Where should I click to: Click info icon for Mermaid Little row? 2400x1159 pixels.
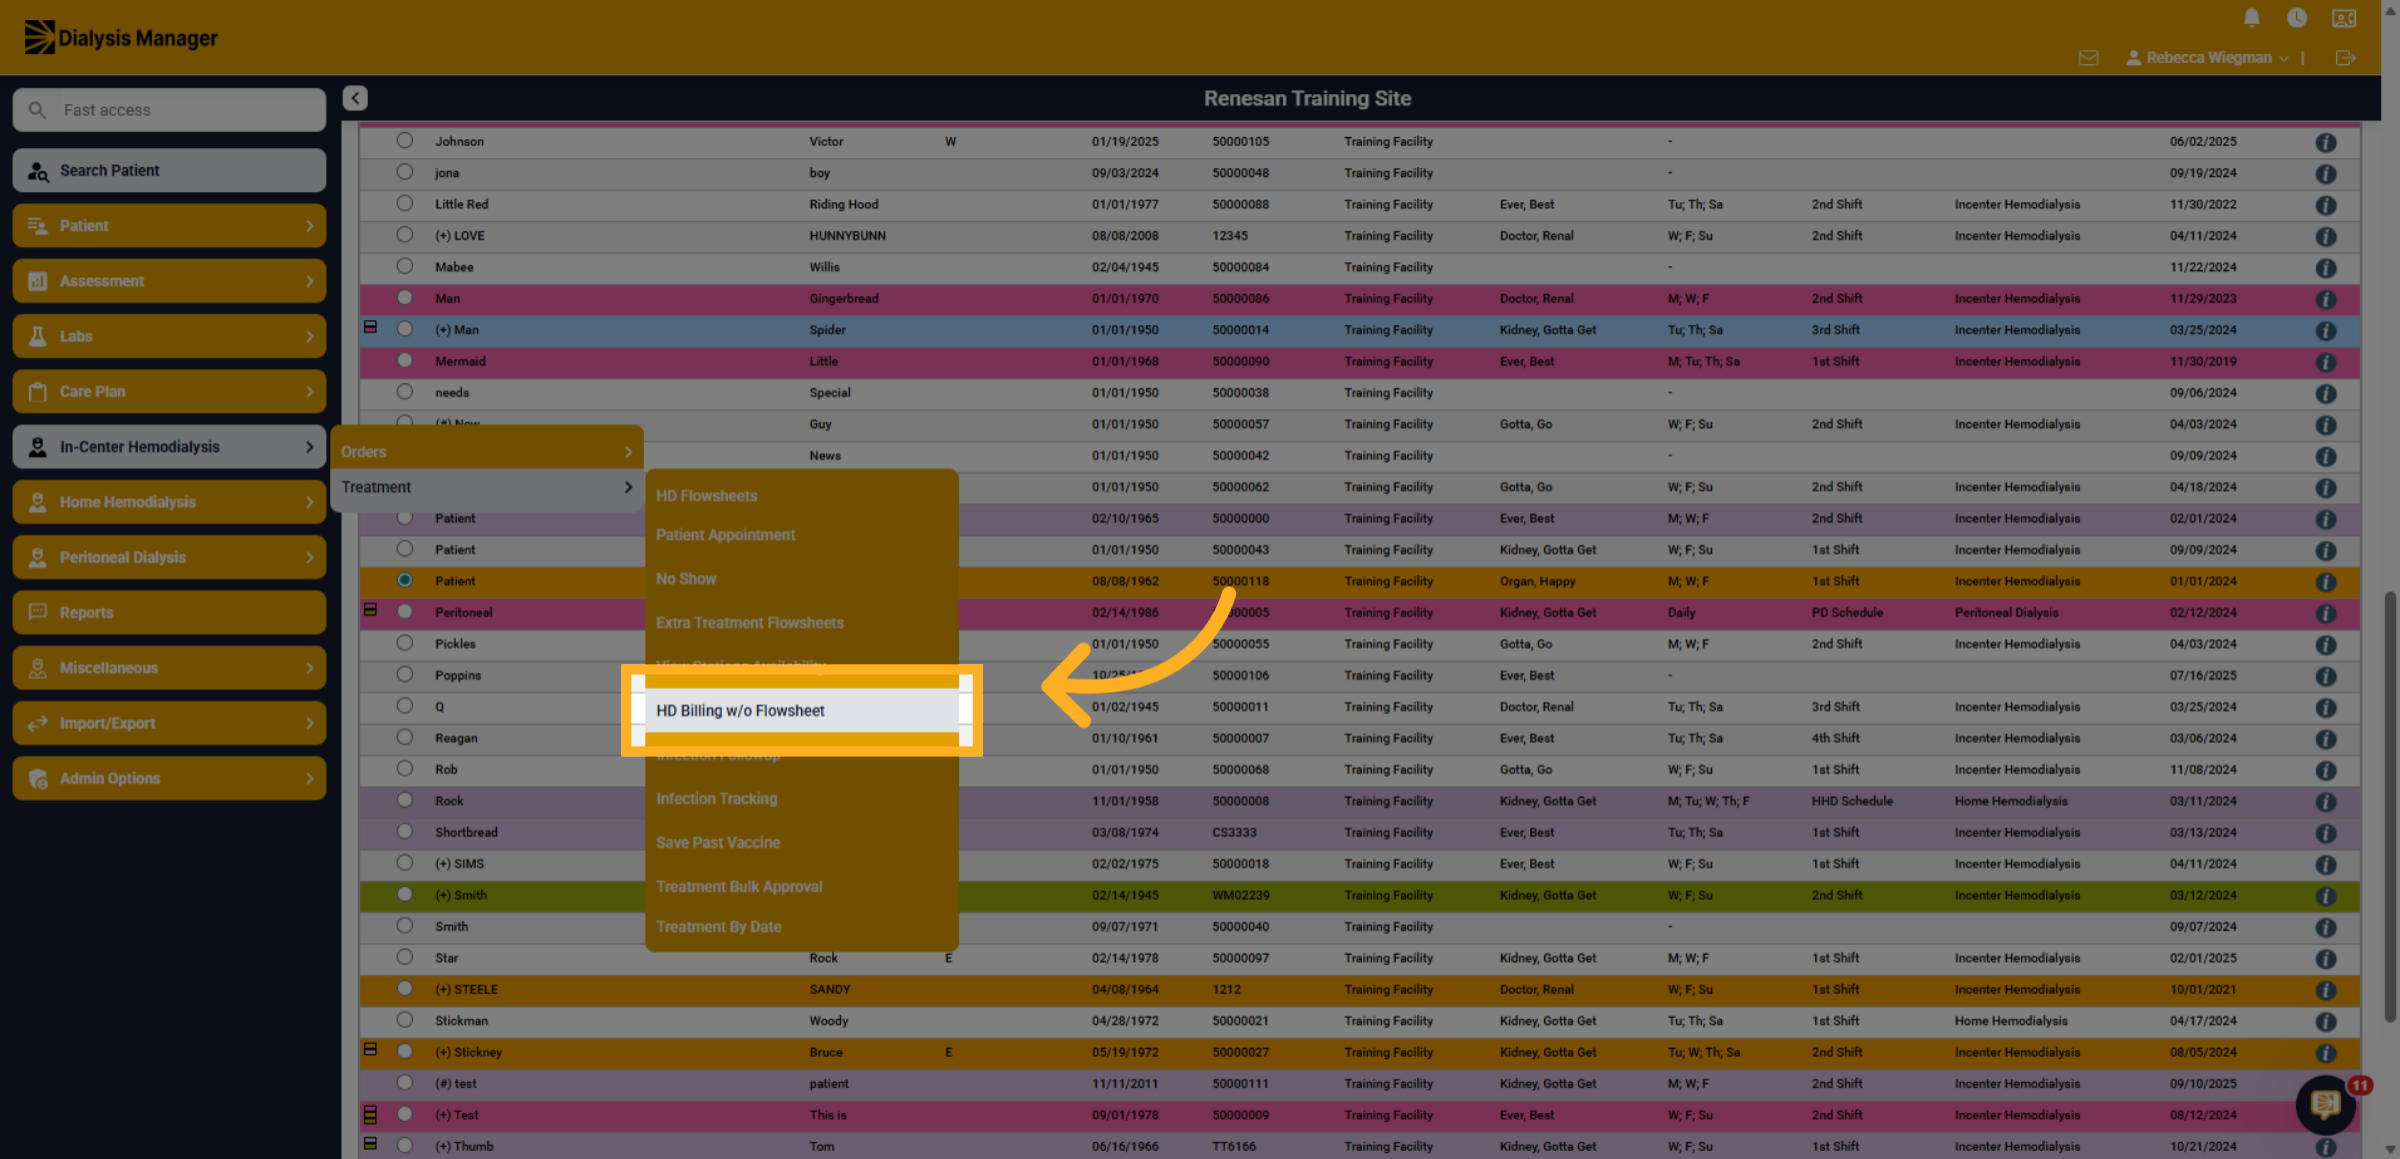pyautogui.click(x=2326, y=362)
